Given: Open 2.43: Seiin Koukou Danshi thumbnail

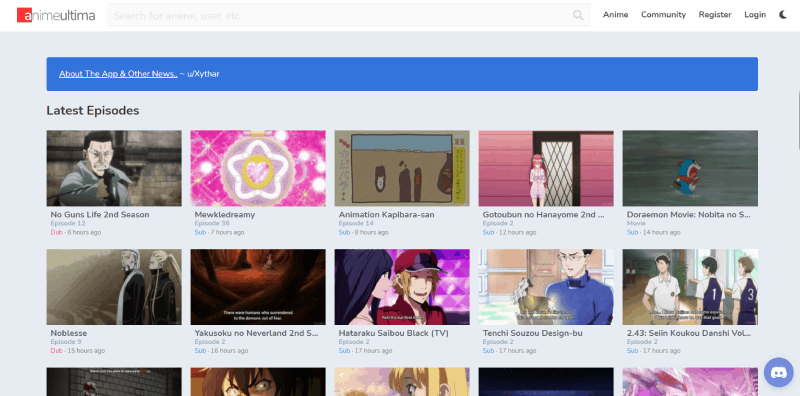Looking at the screenshot, I should click(690, 287).
